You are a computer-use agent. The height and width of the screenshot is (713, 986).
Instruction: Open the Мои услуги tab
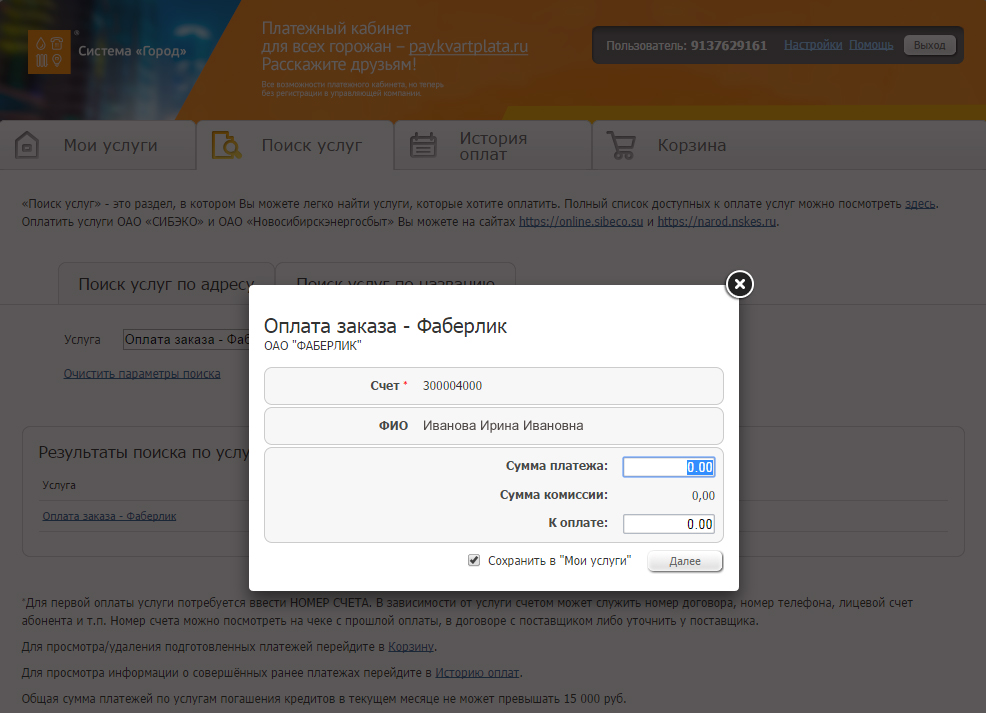coord(98,145)
